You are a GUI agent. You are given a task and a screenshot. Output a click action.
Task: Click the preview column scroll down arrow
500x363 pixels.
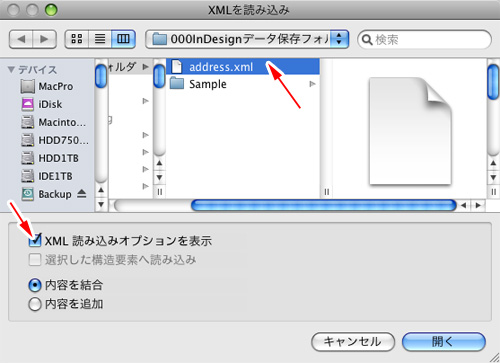click(493, 178)
